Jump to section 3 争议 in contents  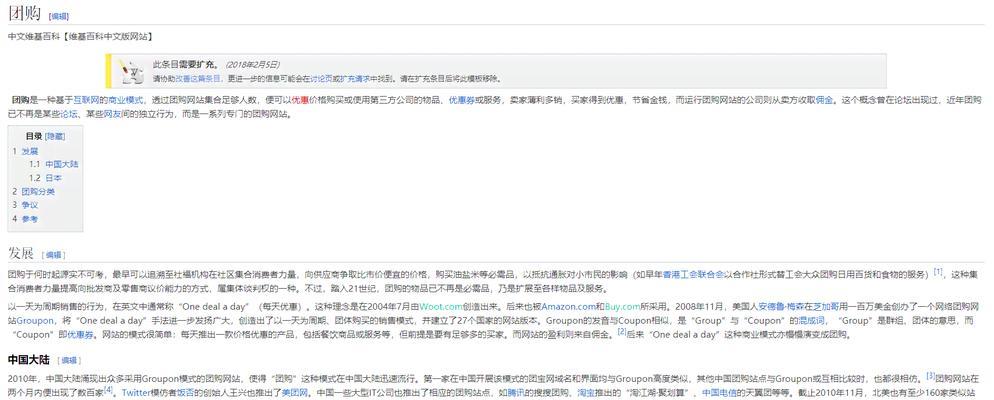pos(26,205)
